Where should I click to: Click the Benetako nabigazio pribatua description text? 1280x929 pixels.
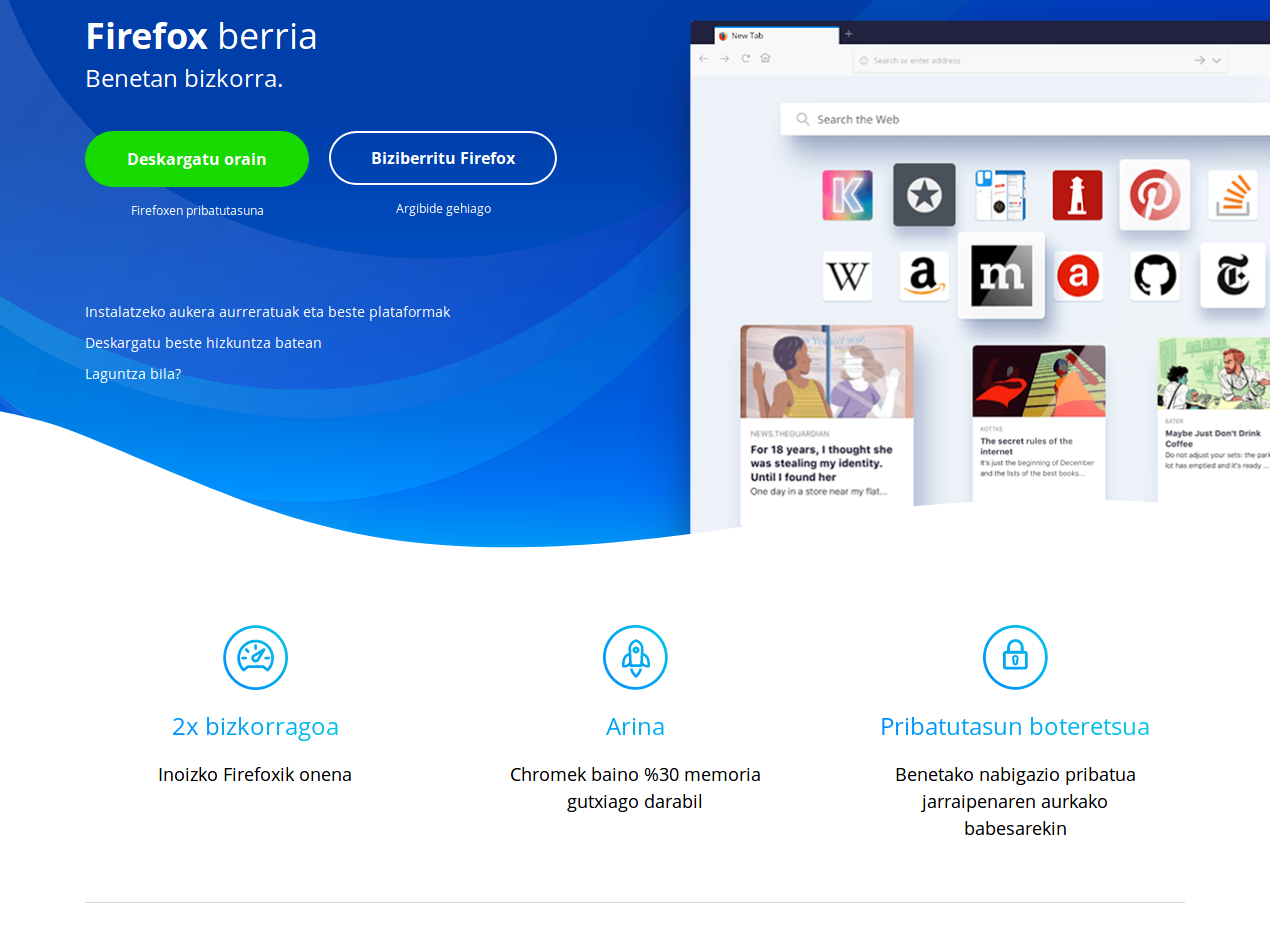tap(1015, 801)
